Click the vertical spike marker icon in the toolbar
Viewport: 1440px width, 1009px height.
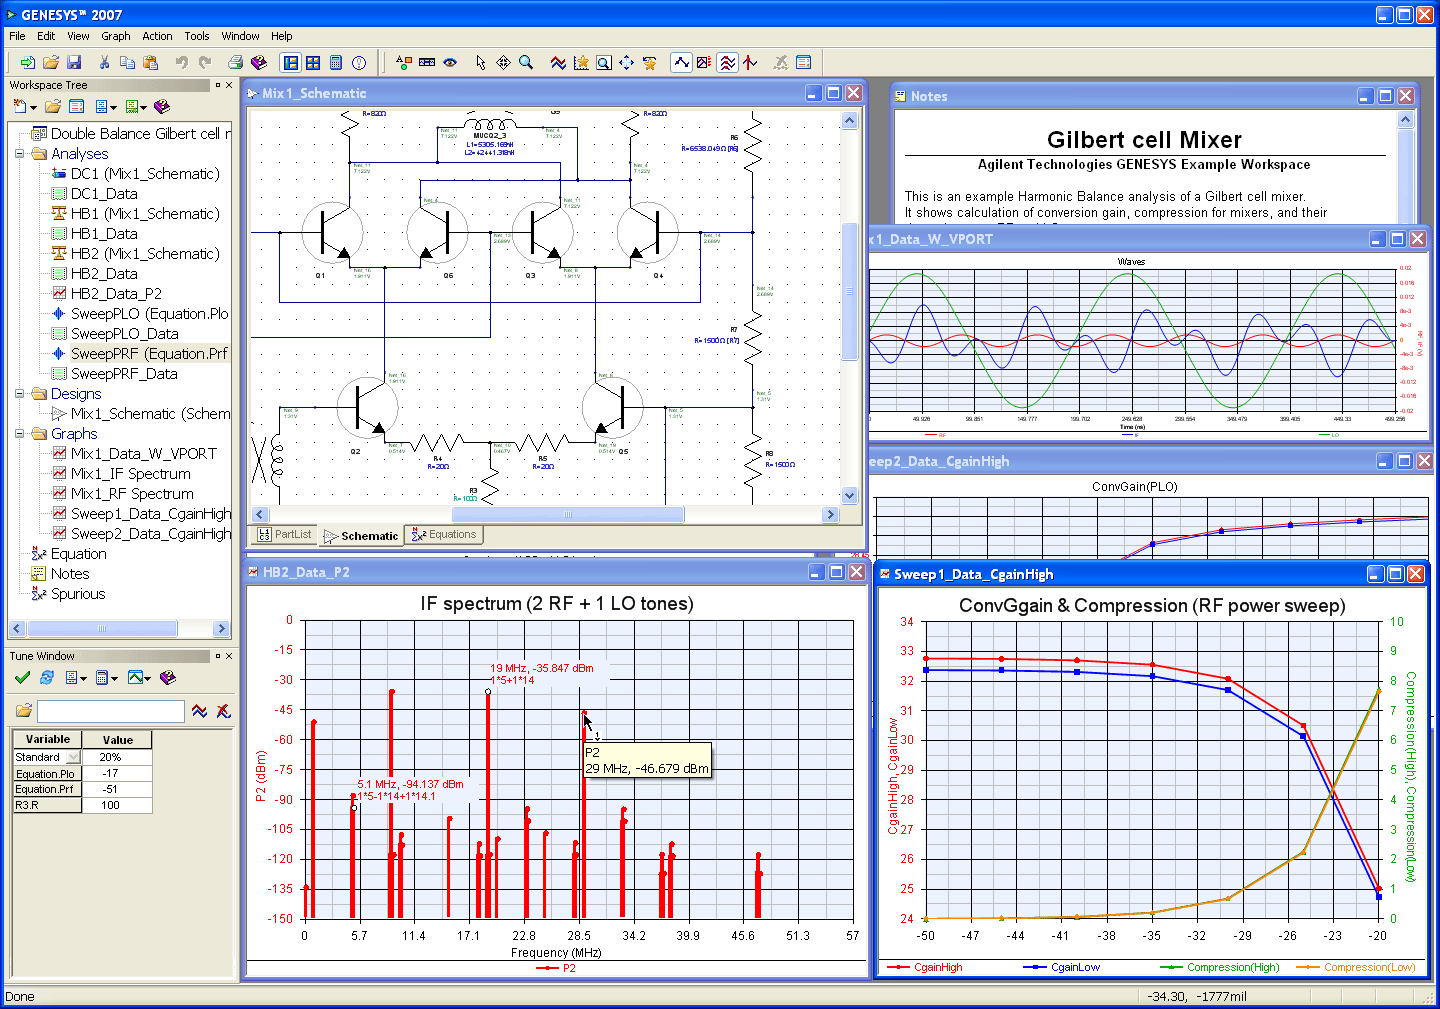coord(750,62)
